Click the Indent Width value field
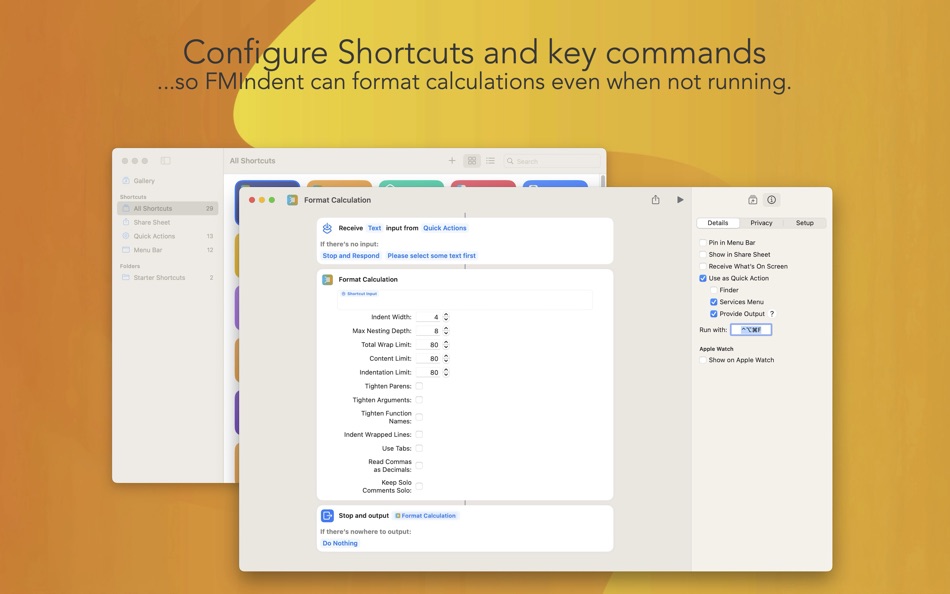The image size is (950, 594). (x=428, y=317)
